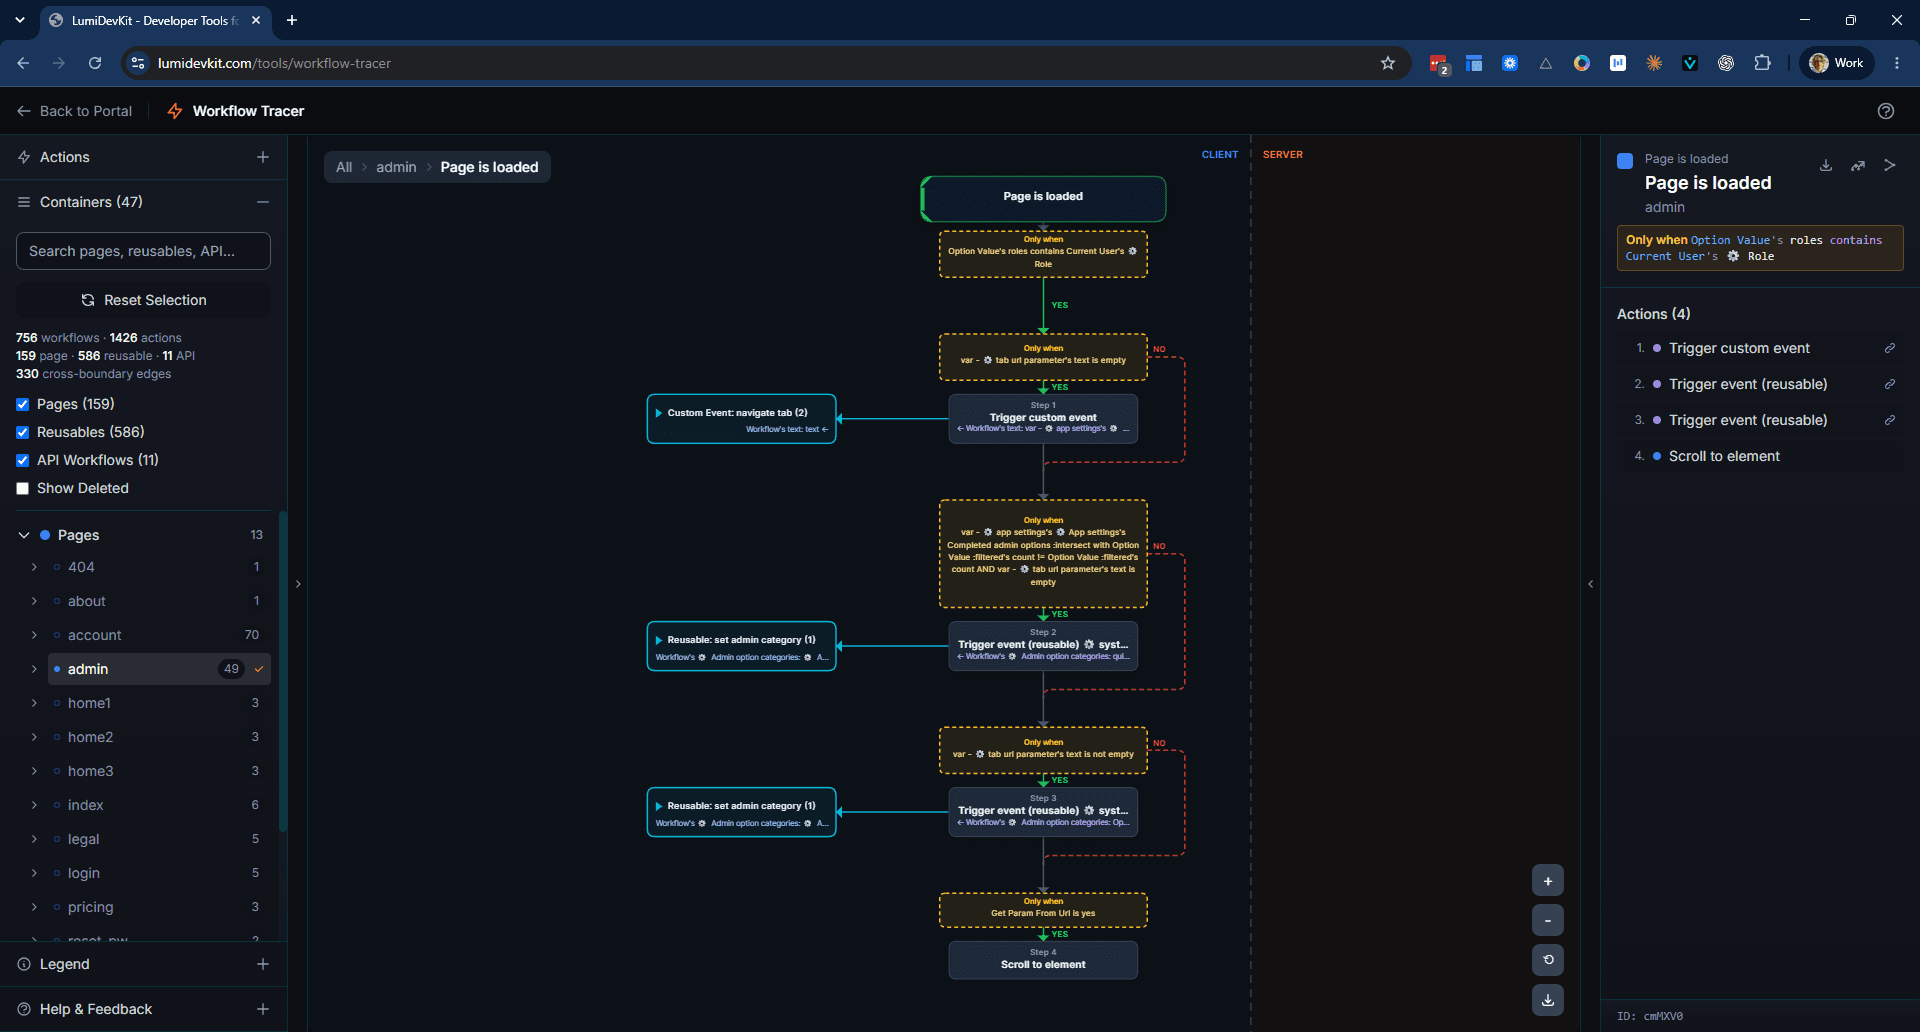Collapse the Containers (47) section
1920x1032 pixels.
[x=263, y=202]
